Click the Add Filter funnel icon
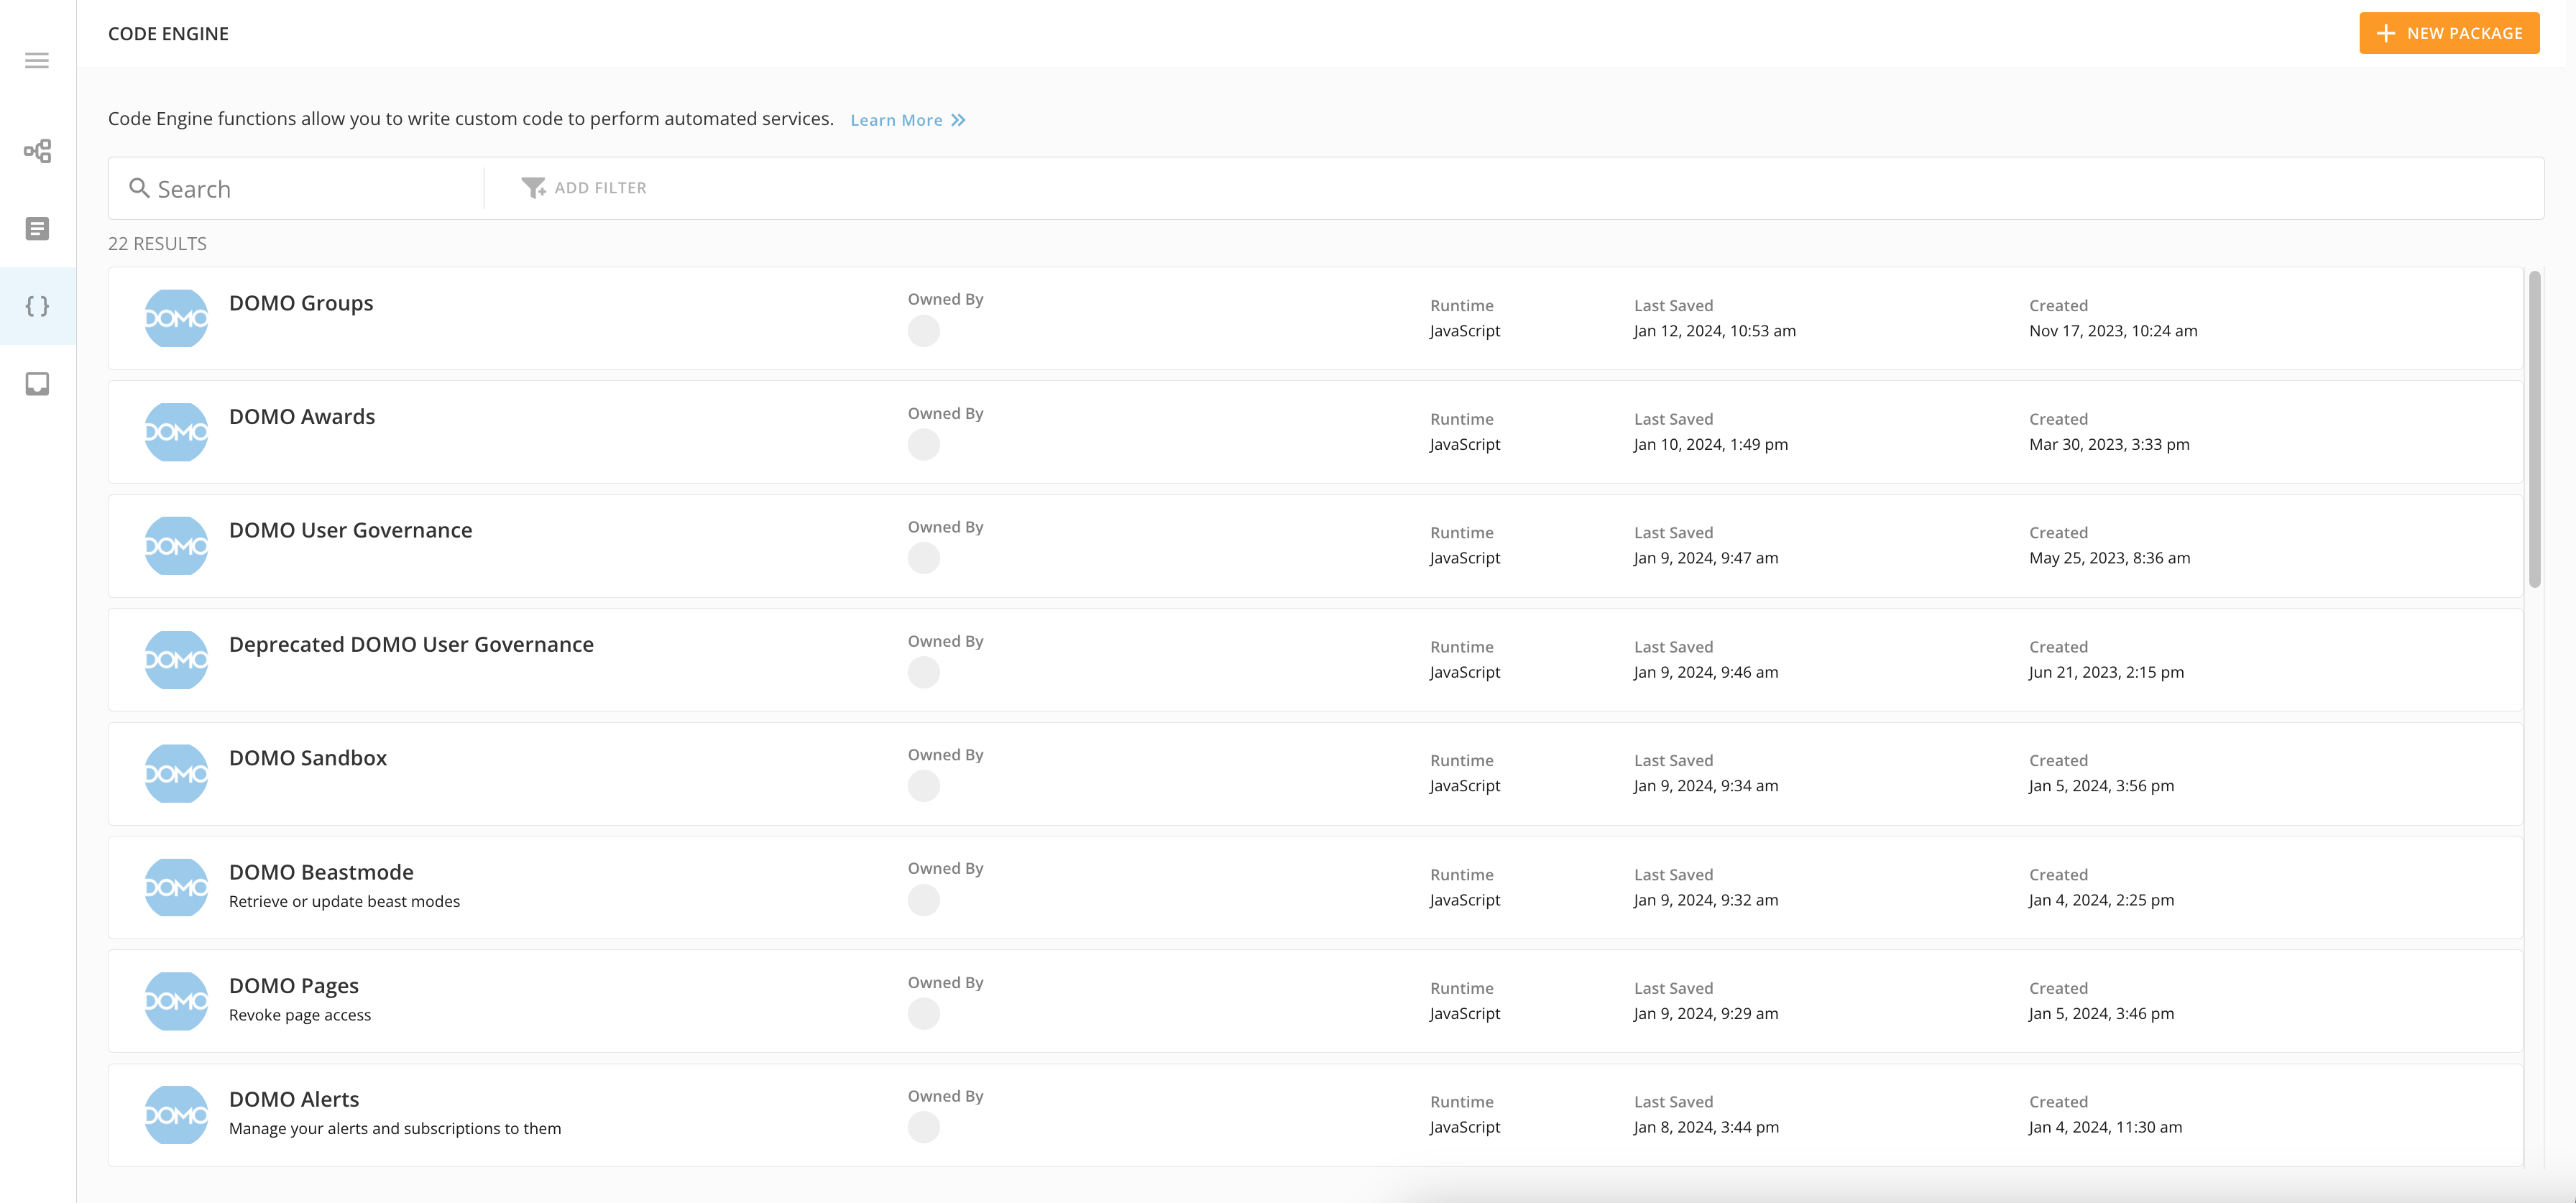This screenshot has height=1203, width=2576. coord(533,188)
